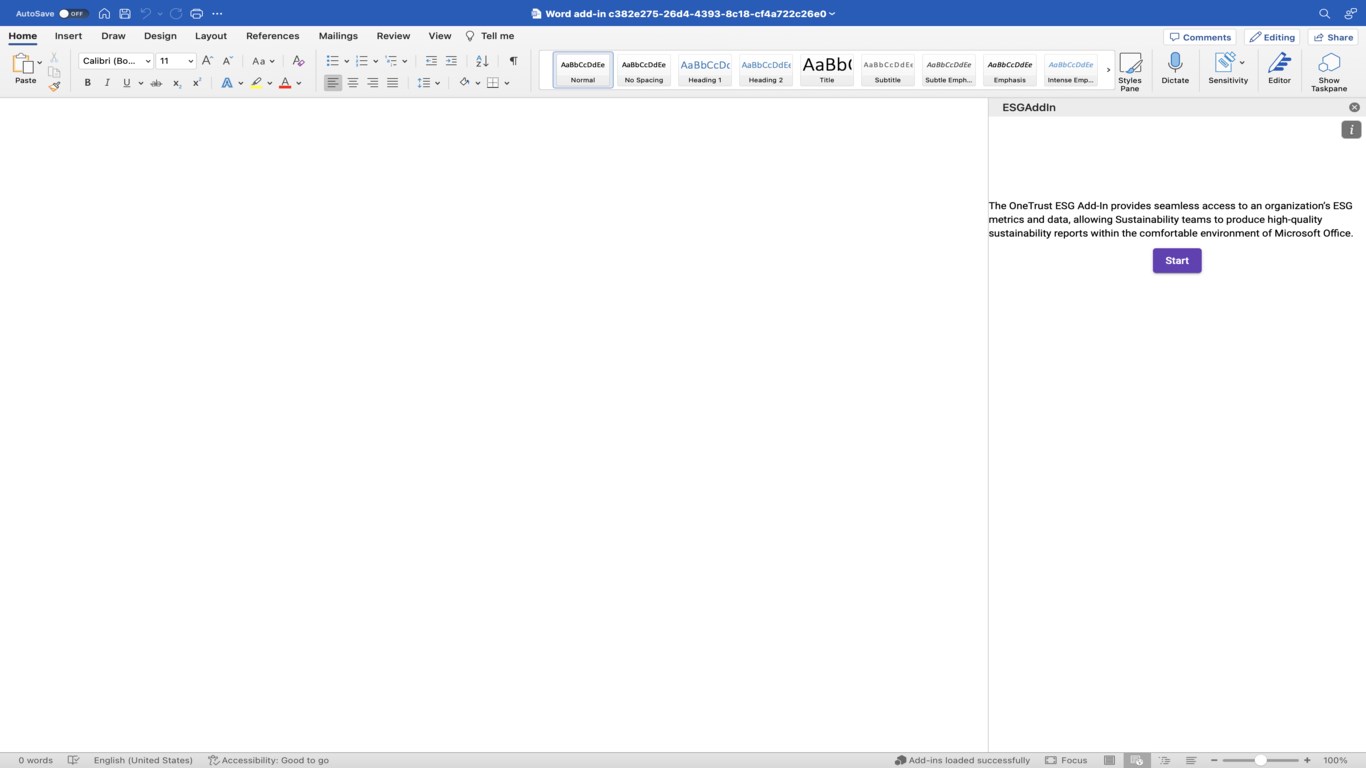Click the Start button in ESGAddIn
The image size is (1366, 768).
pos(1177,261)
